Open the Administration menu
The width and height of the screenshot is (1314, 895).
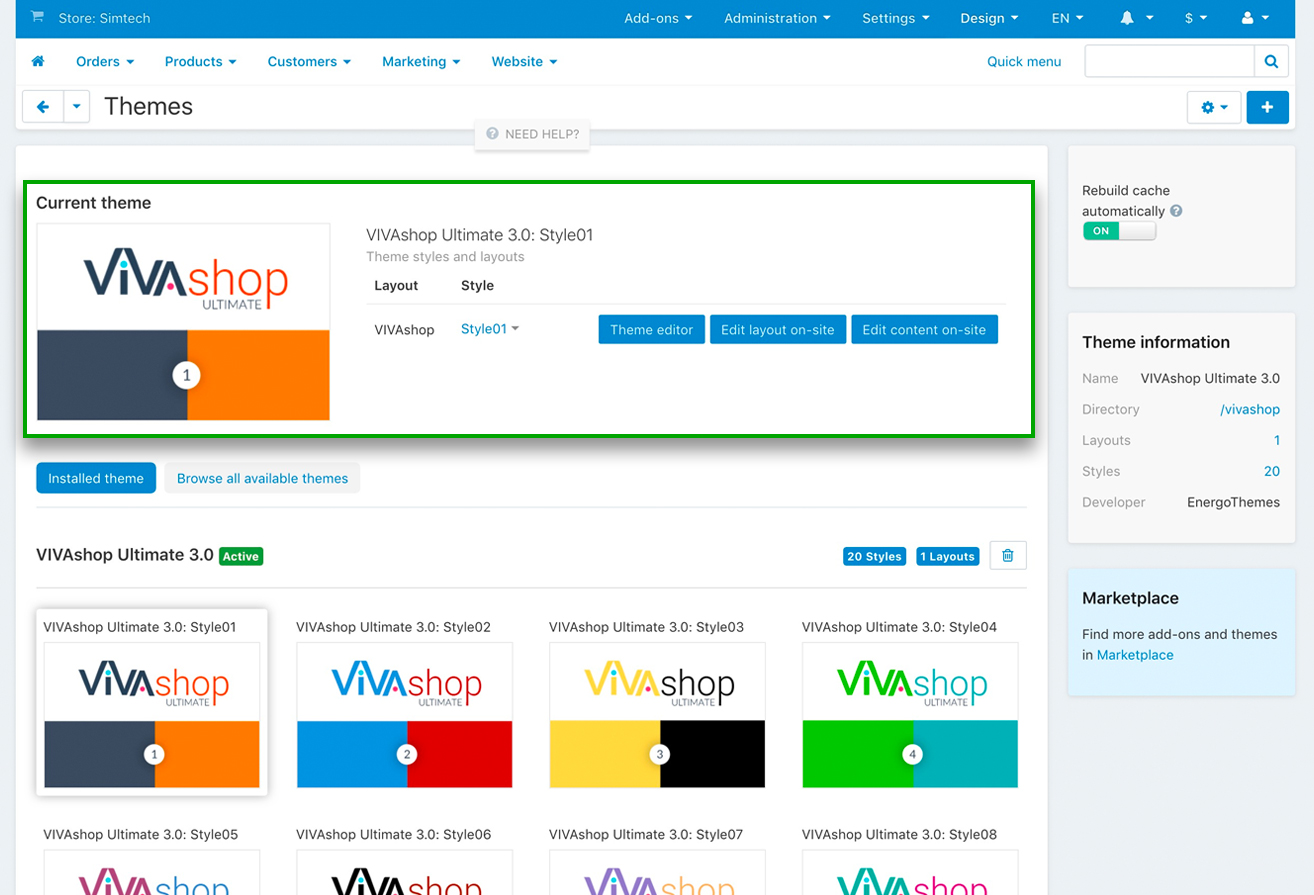[777, 18]
